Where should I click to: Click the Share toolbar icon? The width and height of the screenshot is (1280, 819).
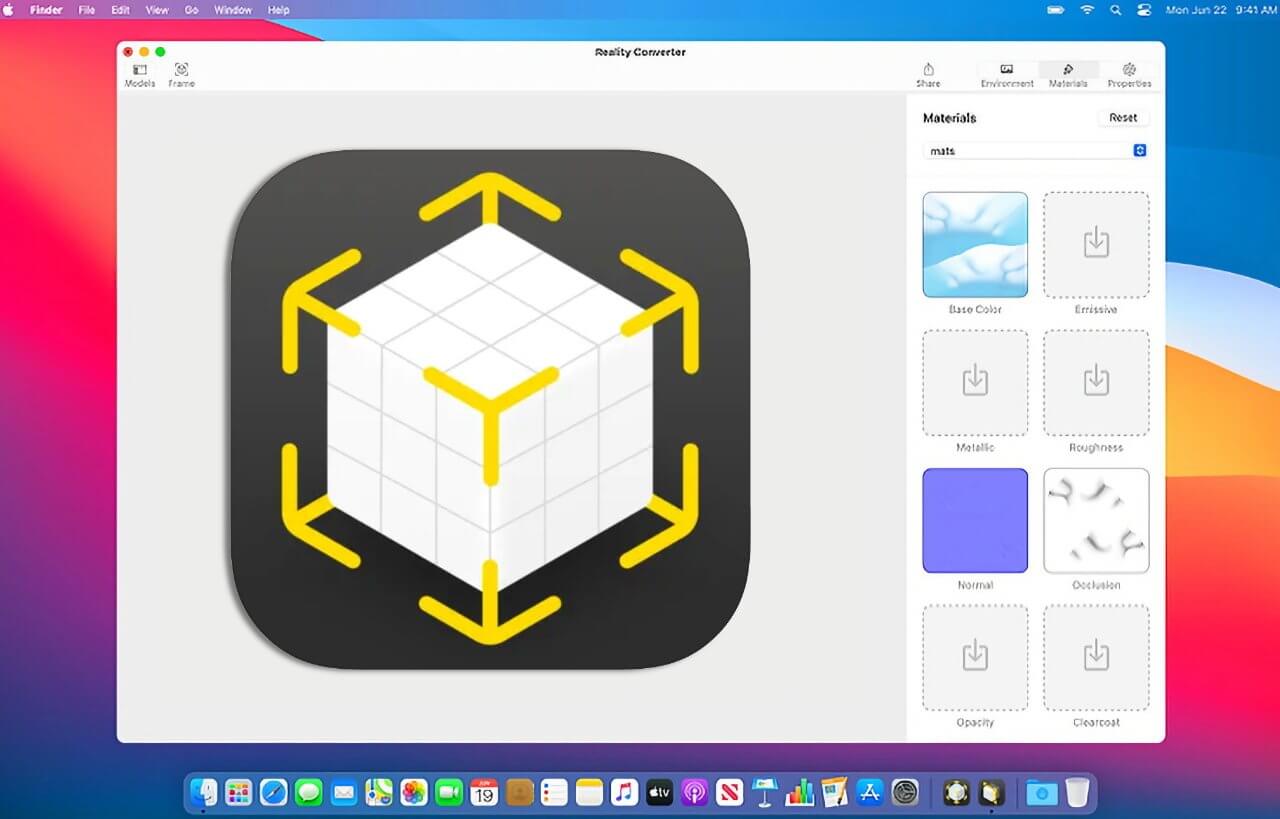pyautogui.click(x=928, y=75)
